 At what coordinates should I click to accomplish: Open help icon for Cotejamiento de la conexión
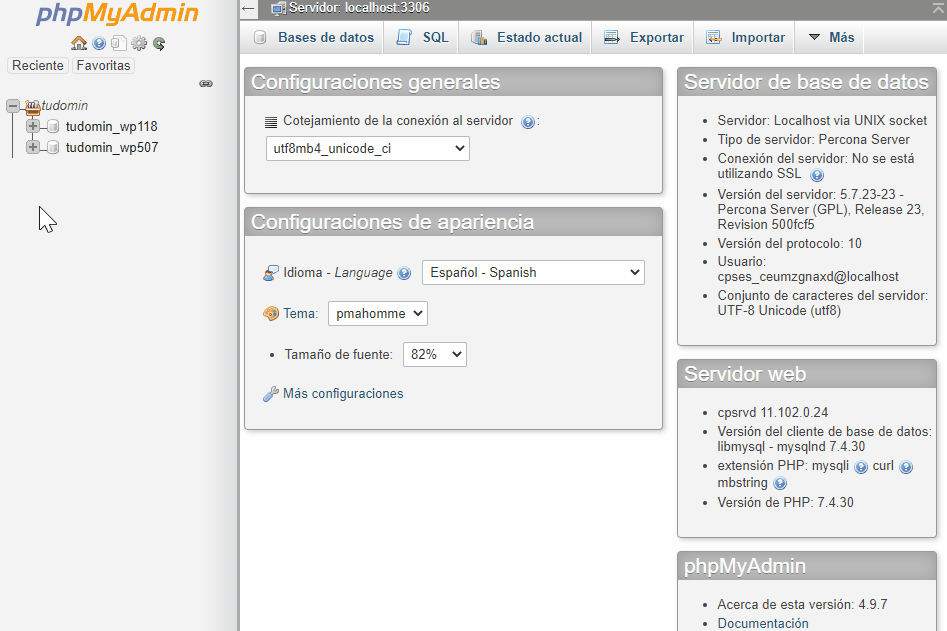coord(528,123)
